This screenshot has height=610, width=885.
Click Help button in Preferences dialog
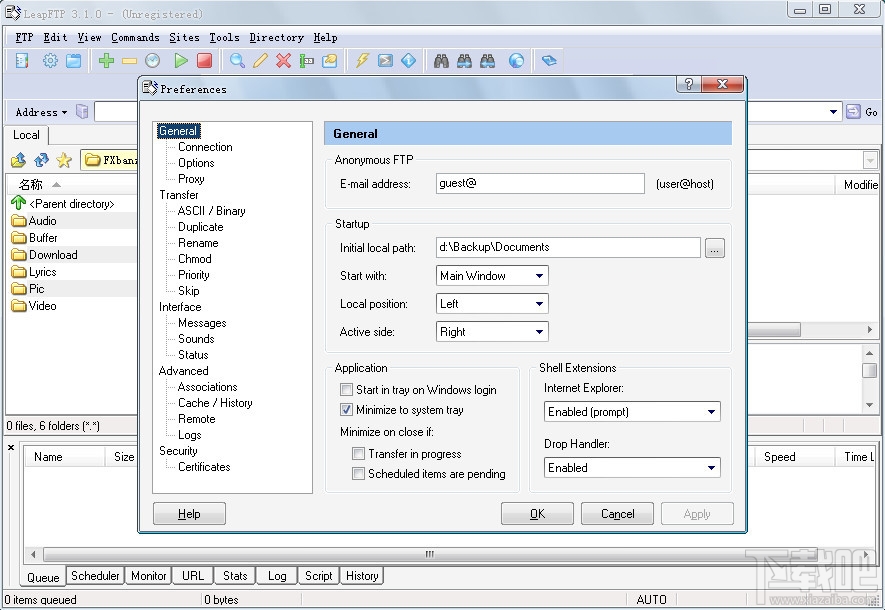(189, 514)
